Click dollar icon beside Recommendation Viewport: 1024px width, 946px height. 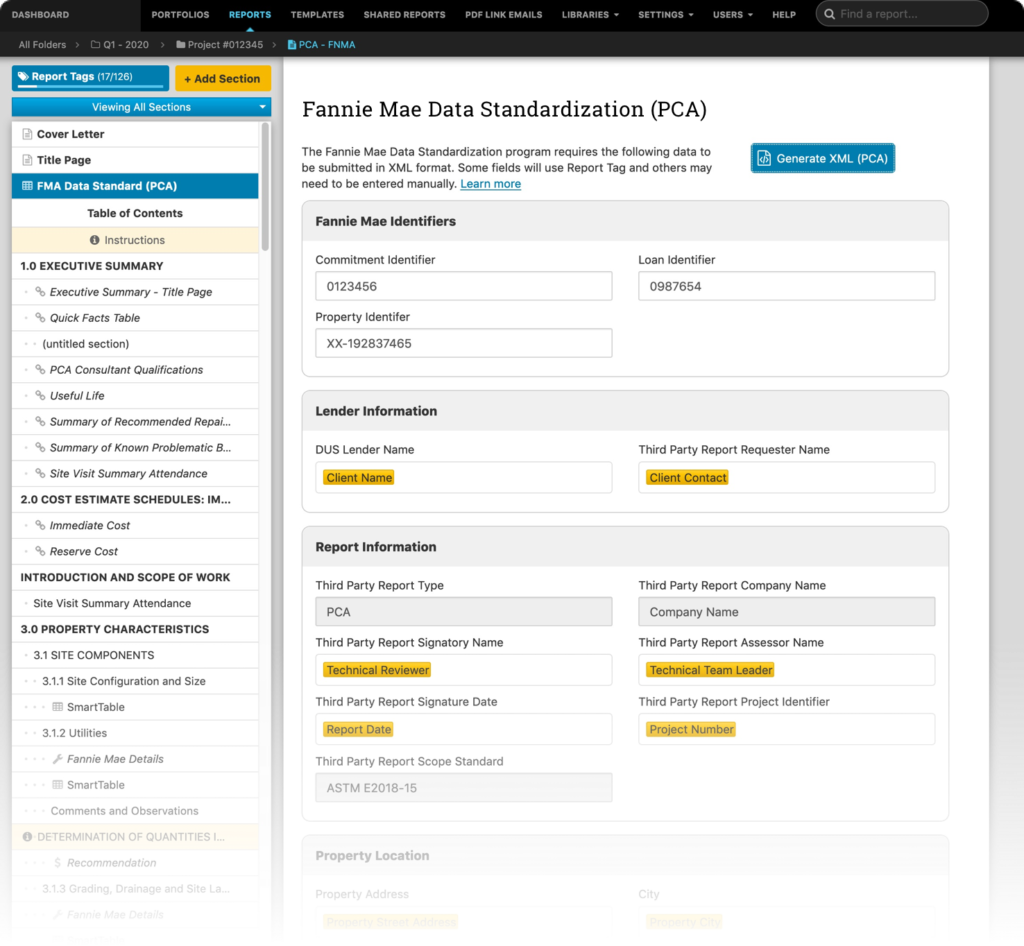57,862
